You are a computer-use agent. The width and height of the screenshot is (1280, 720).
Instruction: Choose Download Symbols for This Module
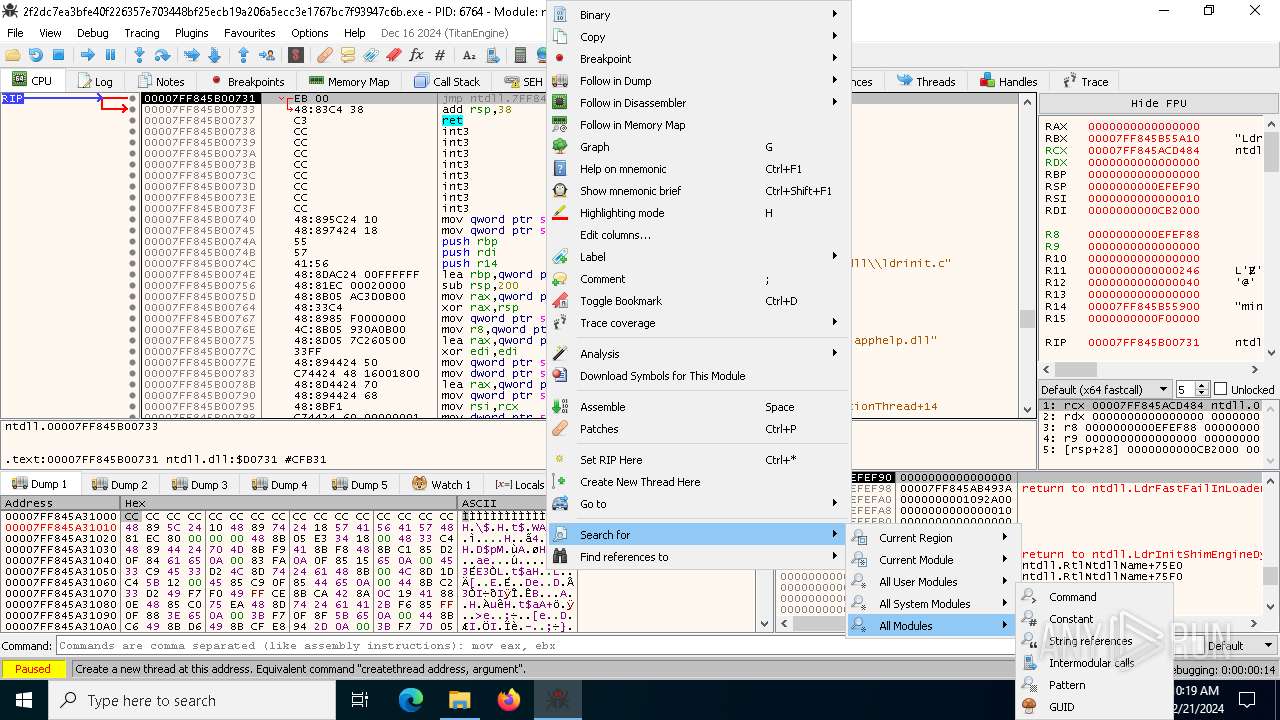coord(699,376)
